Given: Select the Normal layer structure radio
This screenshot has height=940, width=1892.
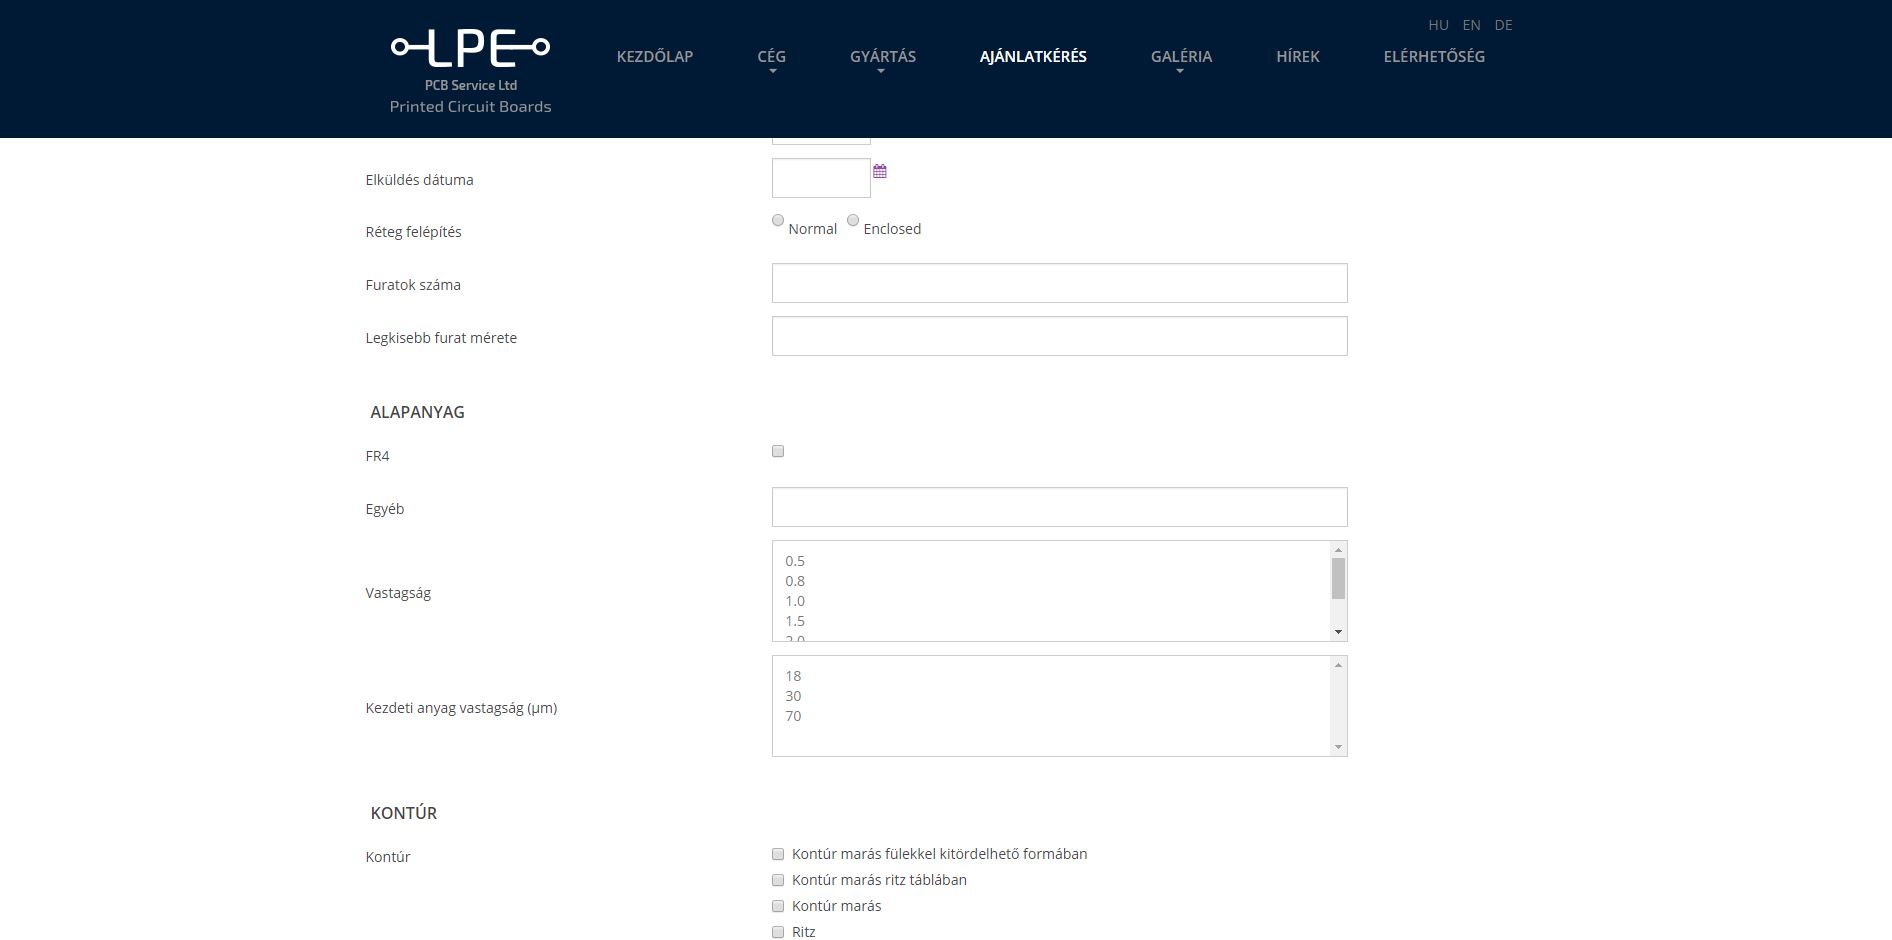Looking at the screenshot, I should click(x=778, y=221).
